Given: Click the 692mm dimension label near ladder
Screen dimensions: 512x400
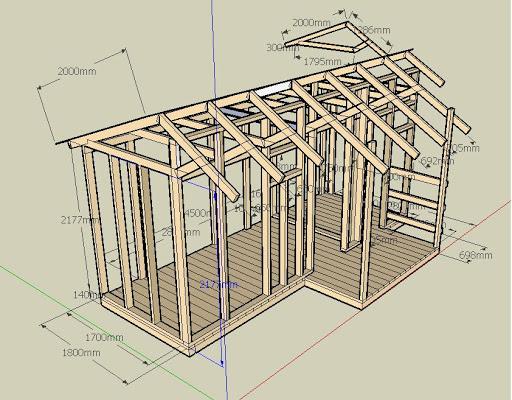Looking at the screenshot, I should (x=437, y=161).
